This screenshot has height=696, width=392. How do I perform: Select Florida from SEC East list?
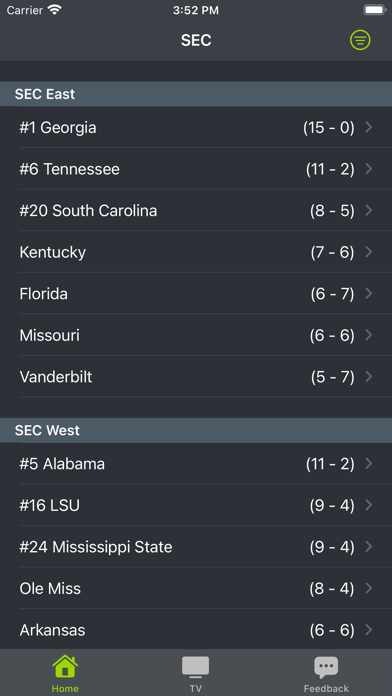tap(196, 294)
